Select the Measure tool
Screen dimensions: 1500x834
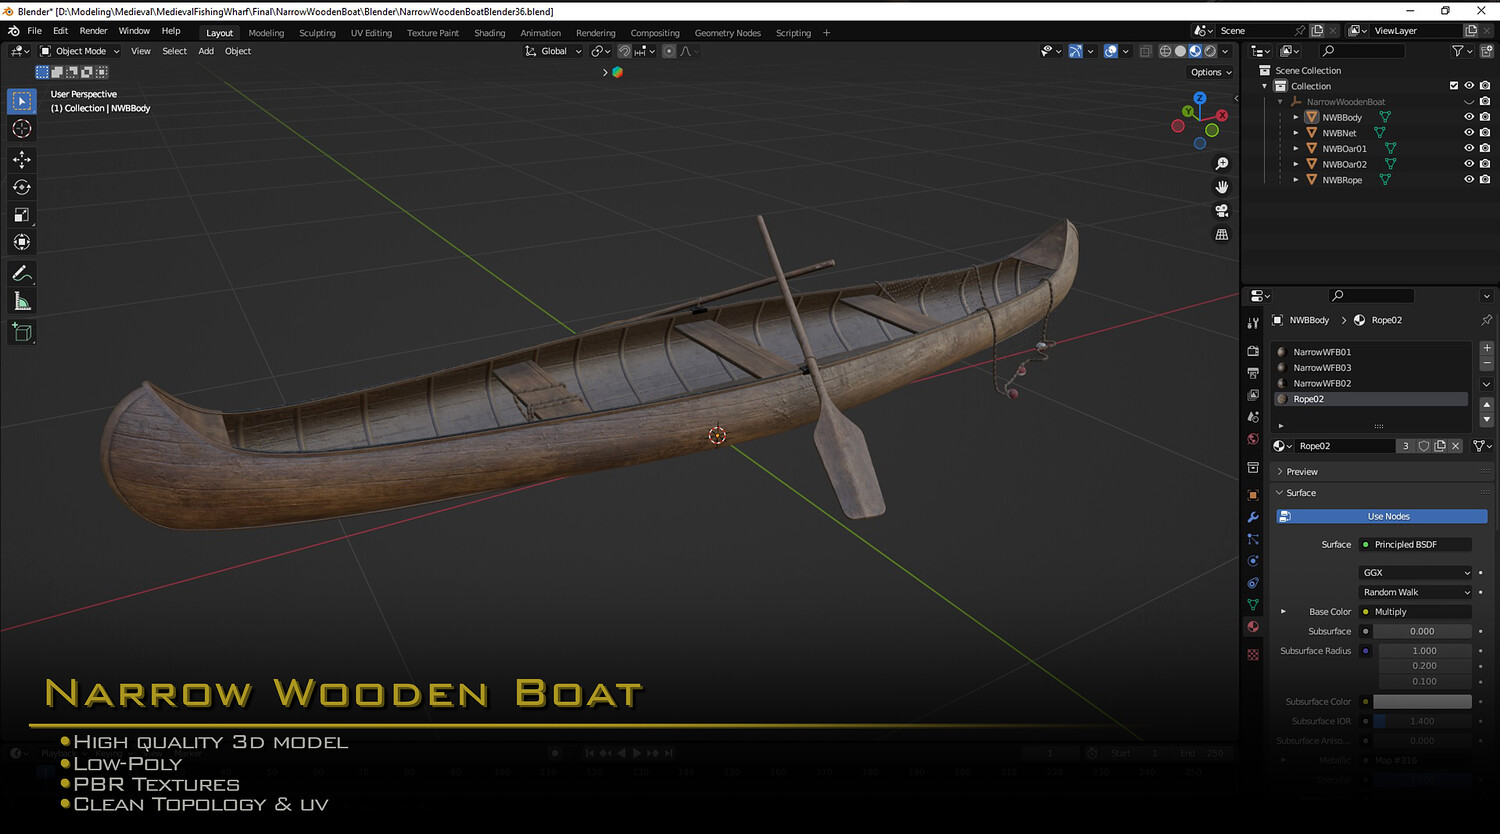(x=22, y=302)
